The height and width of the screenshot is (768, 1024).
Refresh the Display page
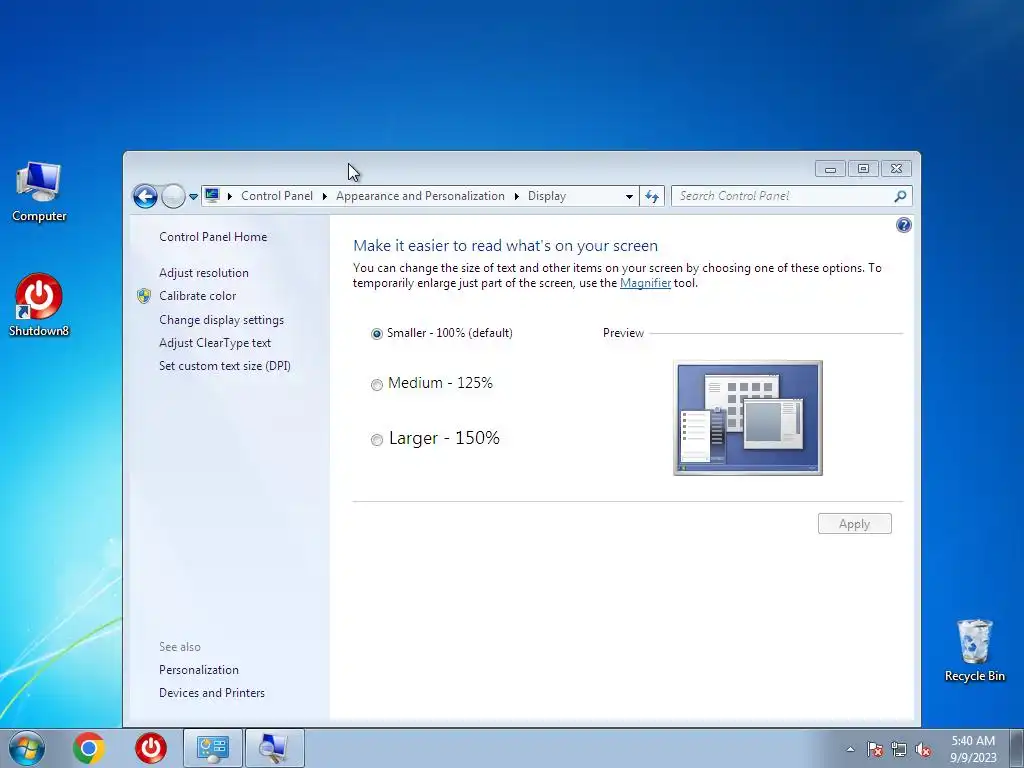652,196
